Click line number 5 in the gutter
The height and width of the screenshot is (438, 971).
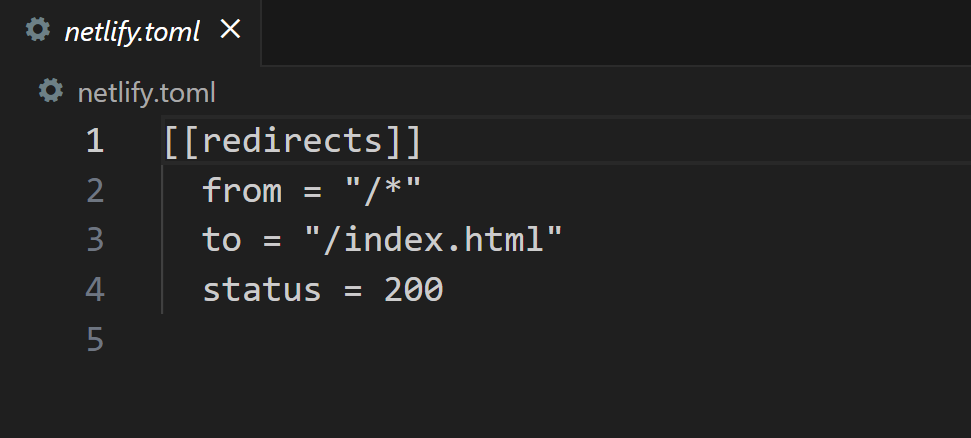(95, 339)
